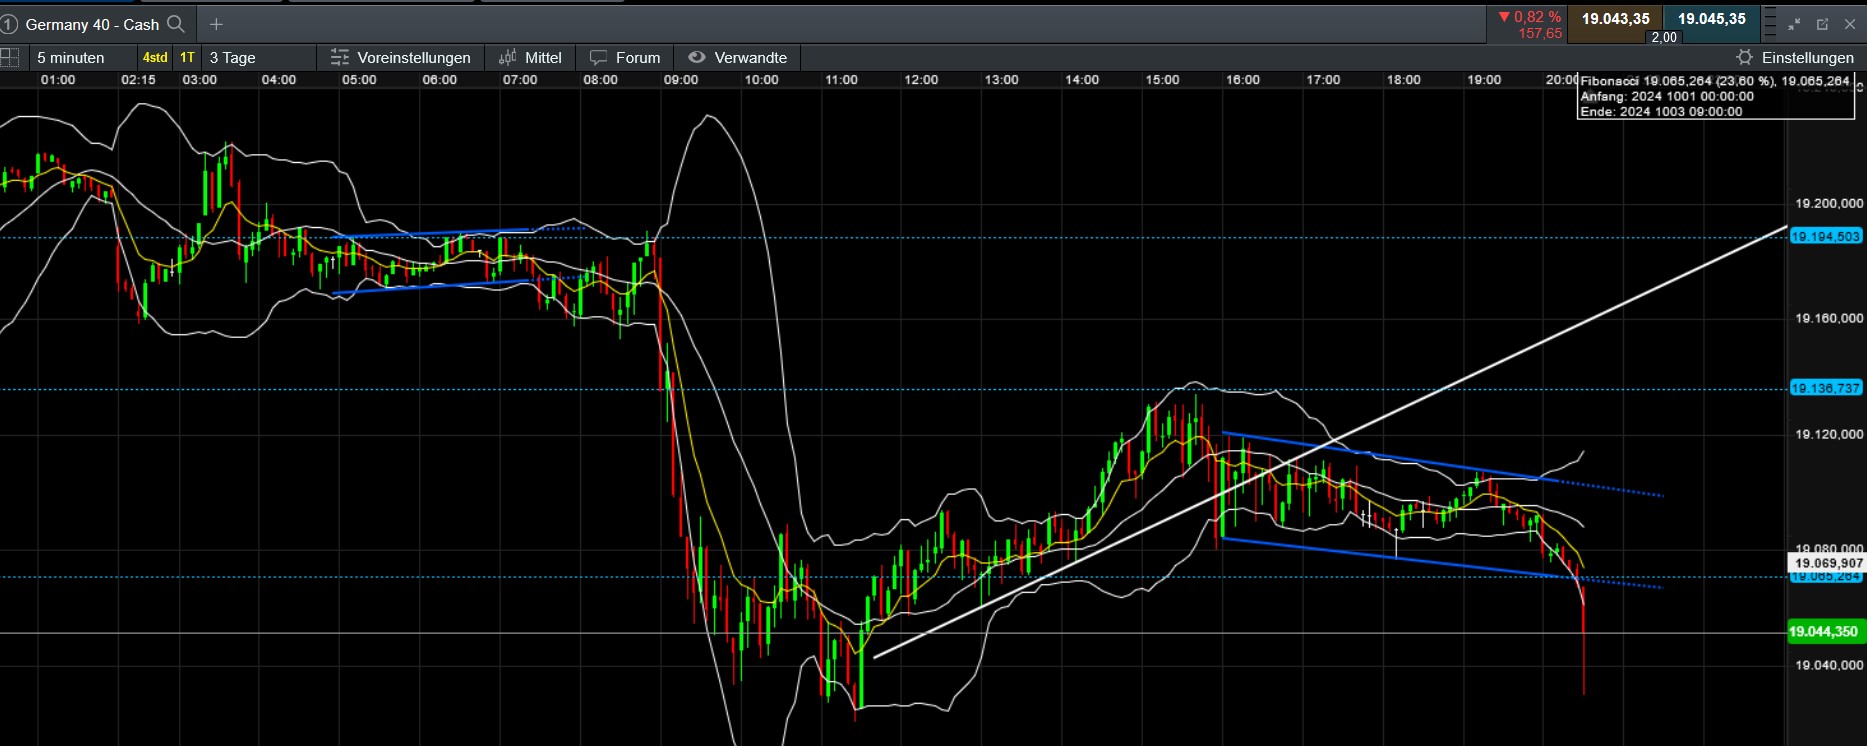Select the white ascending trendline
This screenshot has width=1867, height=746.
click(1330, 442)
